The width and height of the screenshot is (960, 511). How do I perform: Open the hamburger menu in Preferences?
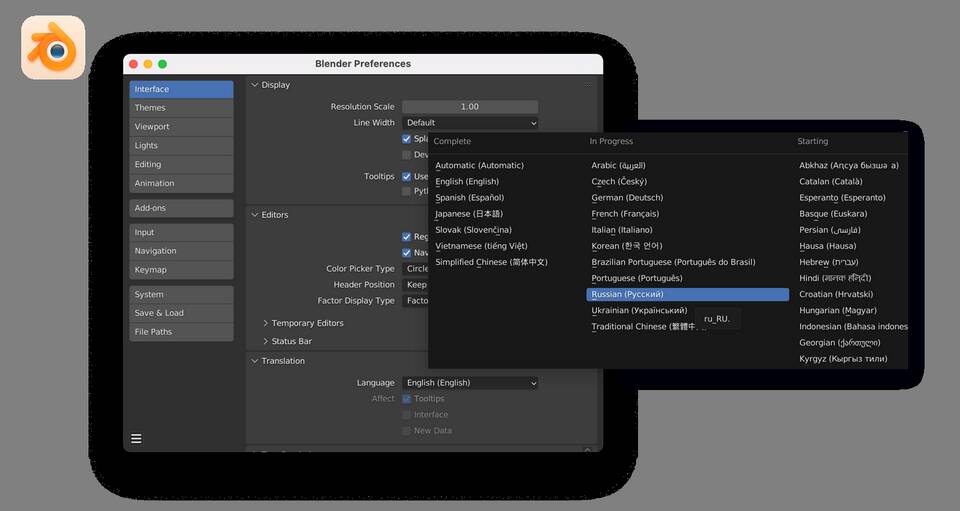click(137, 438)
